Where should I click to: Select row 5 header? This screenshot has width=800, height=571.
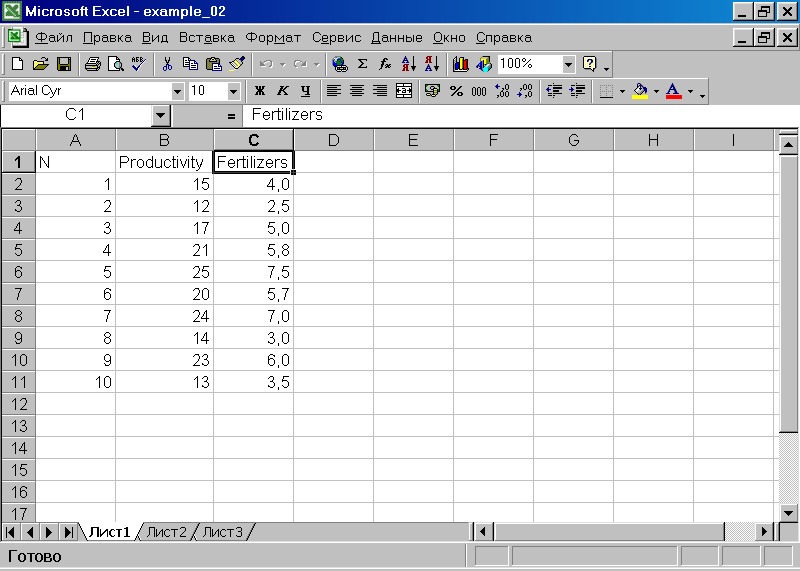pos(18,250)
